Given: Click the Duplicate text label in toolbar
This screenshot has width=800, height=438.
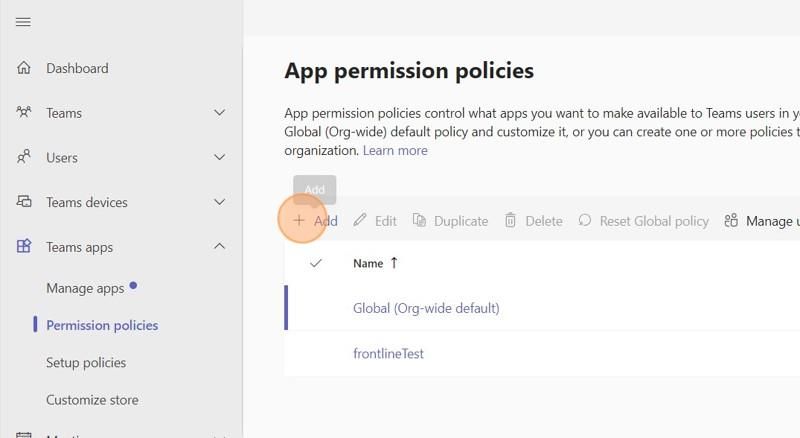Looking at the screenshot, I should coord(461,221).
